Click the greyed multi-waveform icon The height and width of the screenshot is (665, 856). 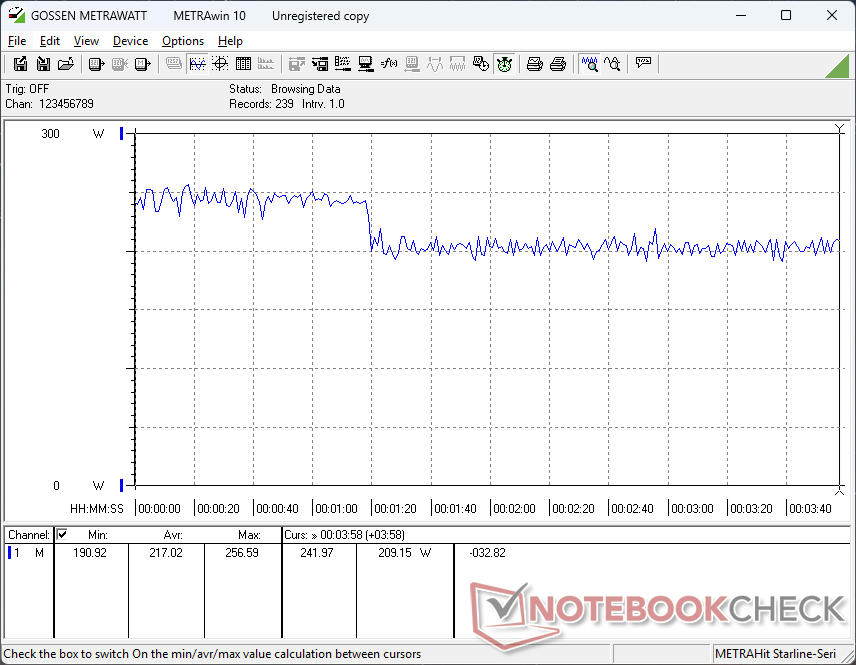457,64
